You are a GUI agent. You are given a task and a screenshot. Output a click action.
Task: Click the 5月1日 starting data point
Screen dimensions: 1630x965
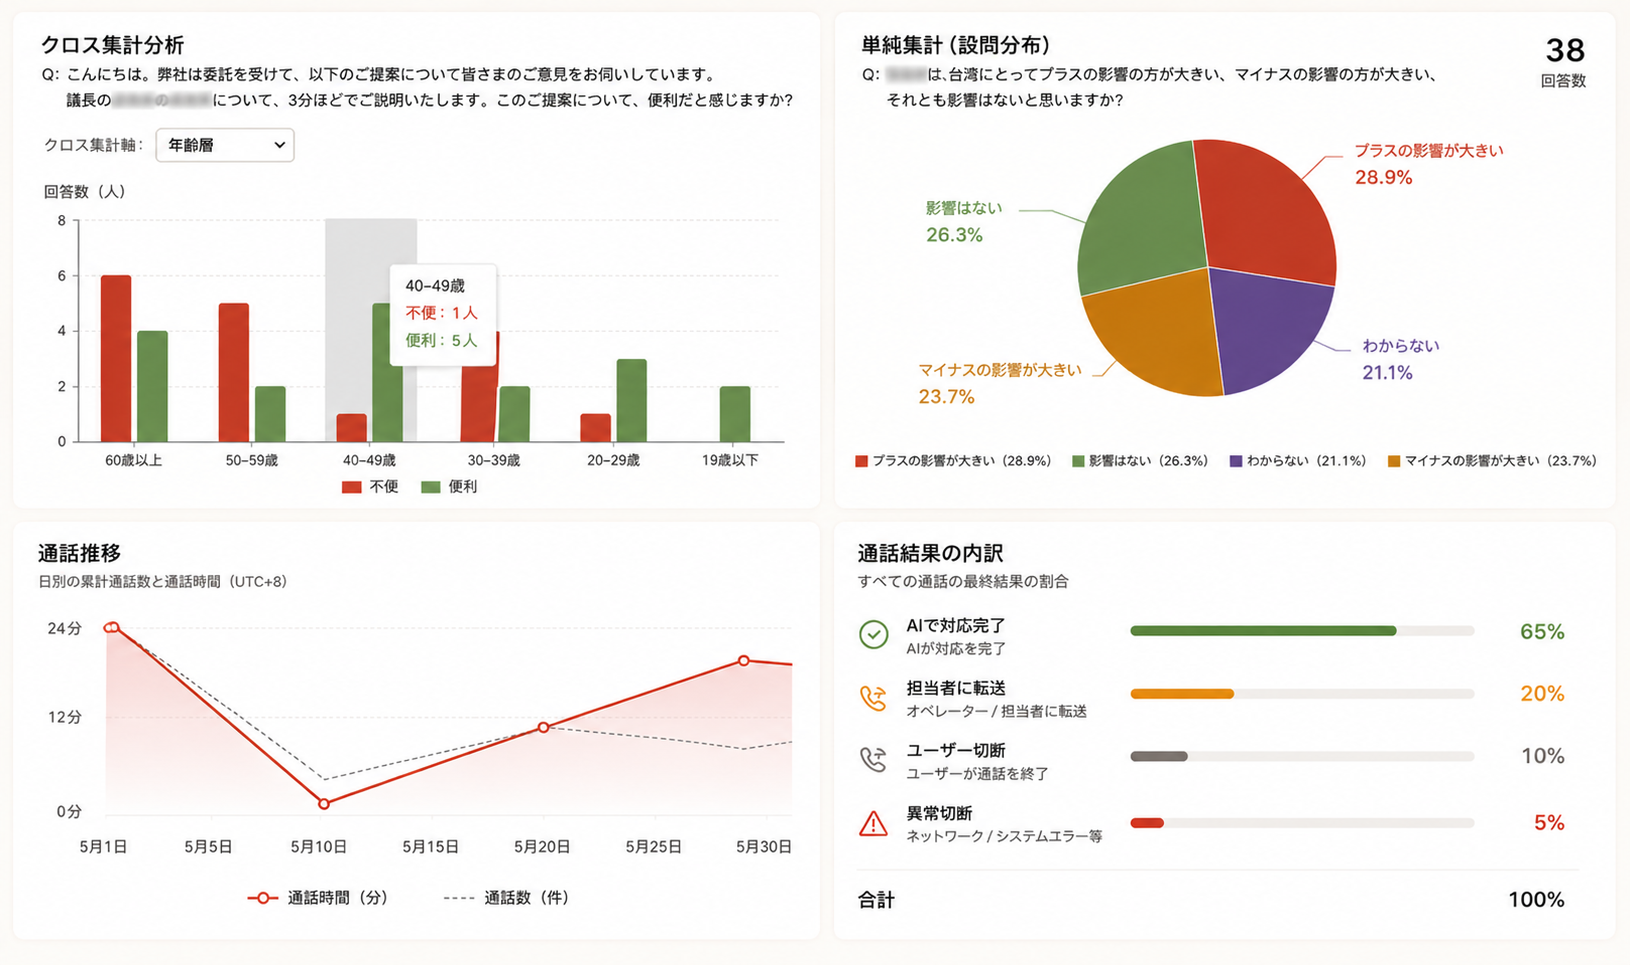click(112, 627)
